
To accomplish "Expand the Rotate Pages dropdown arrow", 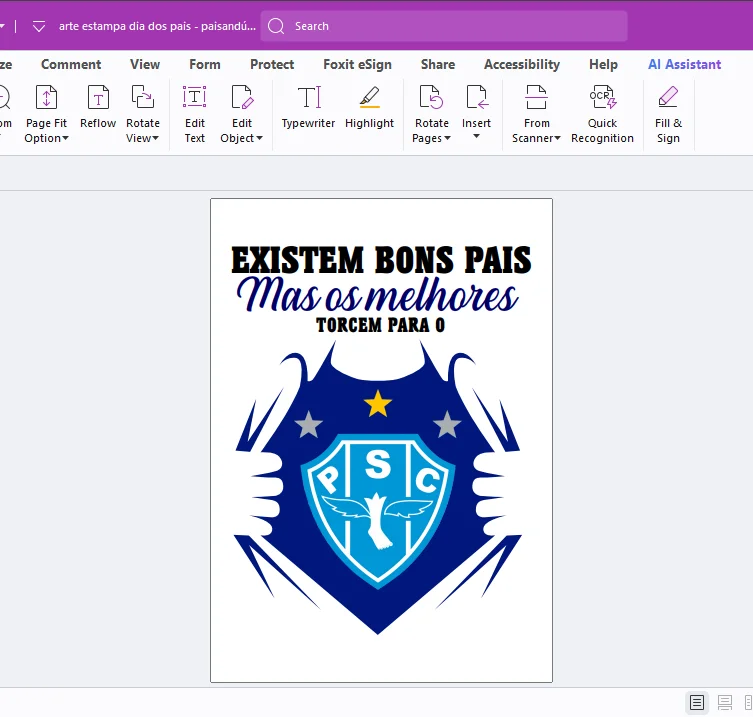I will 448,138.
